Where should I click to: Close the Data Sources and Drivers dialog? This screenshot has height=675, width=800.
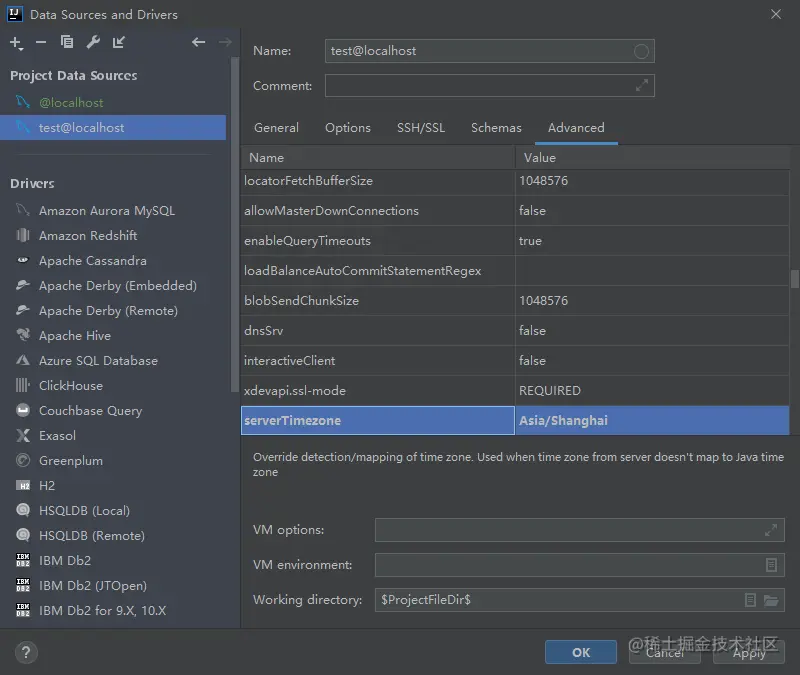(x=776, y=14)
